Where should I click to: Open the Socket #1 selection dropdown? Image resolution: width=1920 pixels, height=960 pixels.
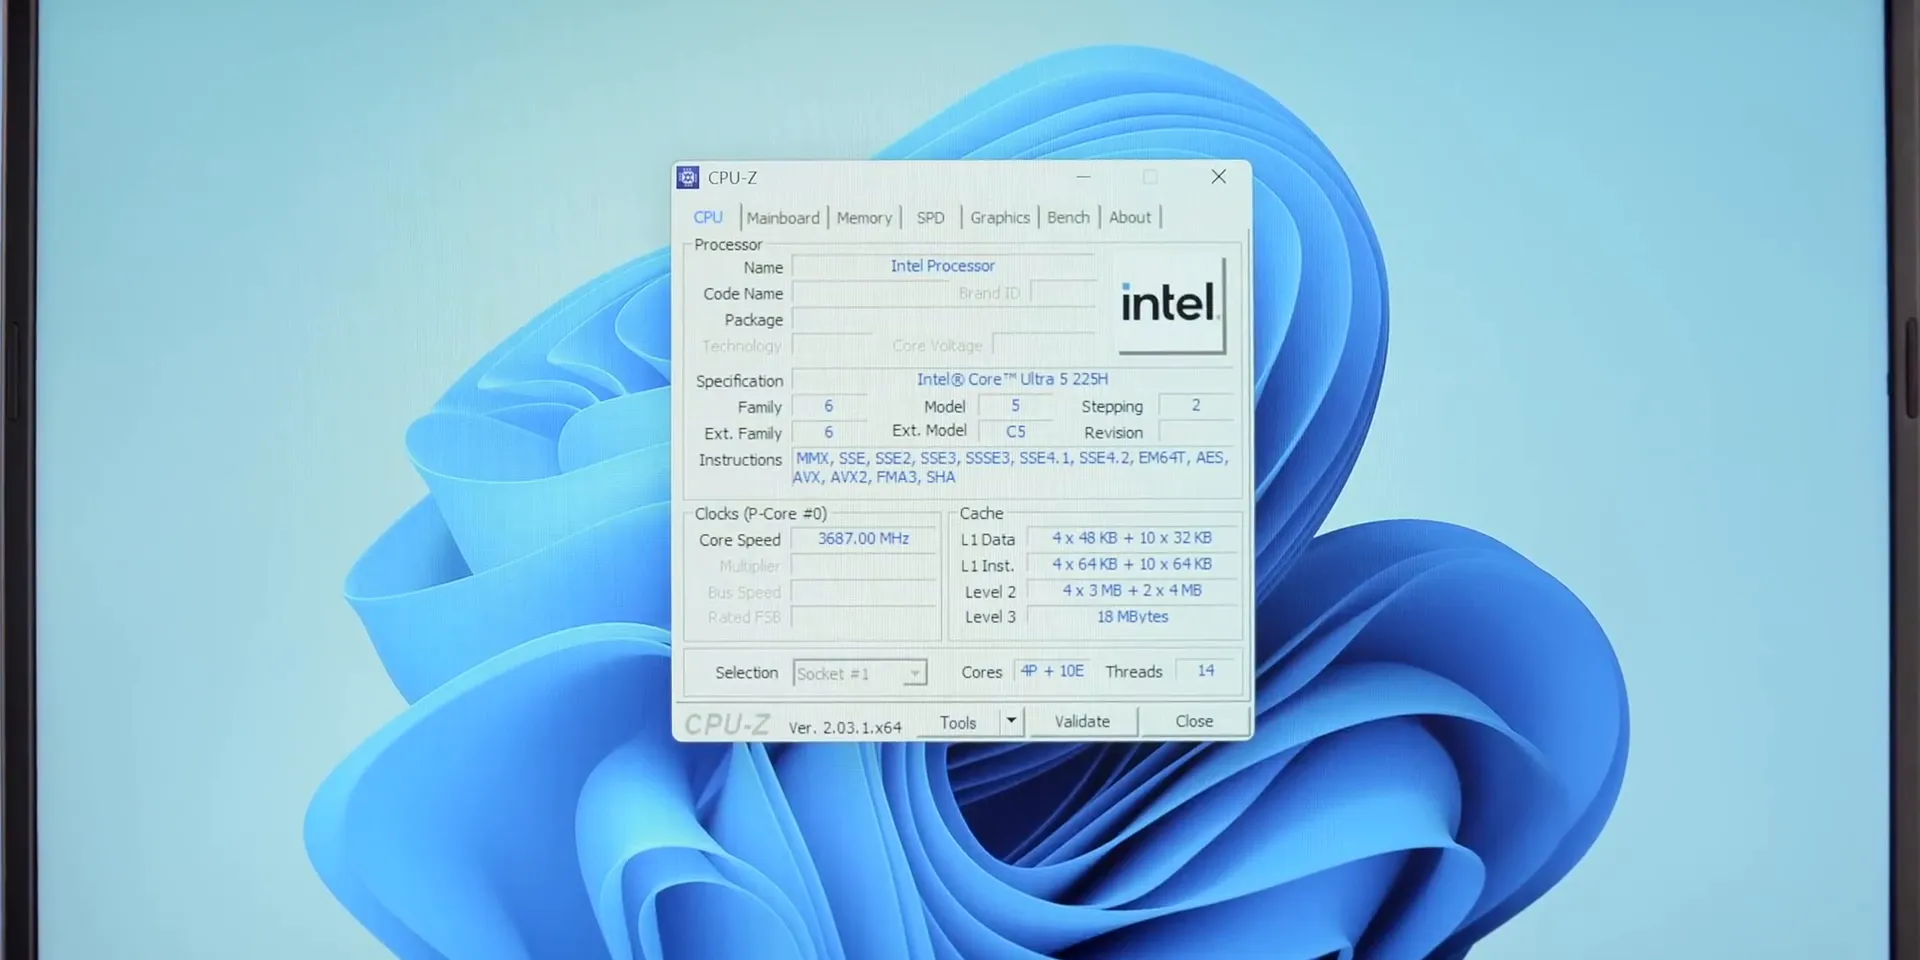(860, 673)
